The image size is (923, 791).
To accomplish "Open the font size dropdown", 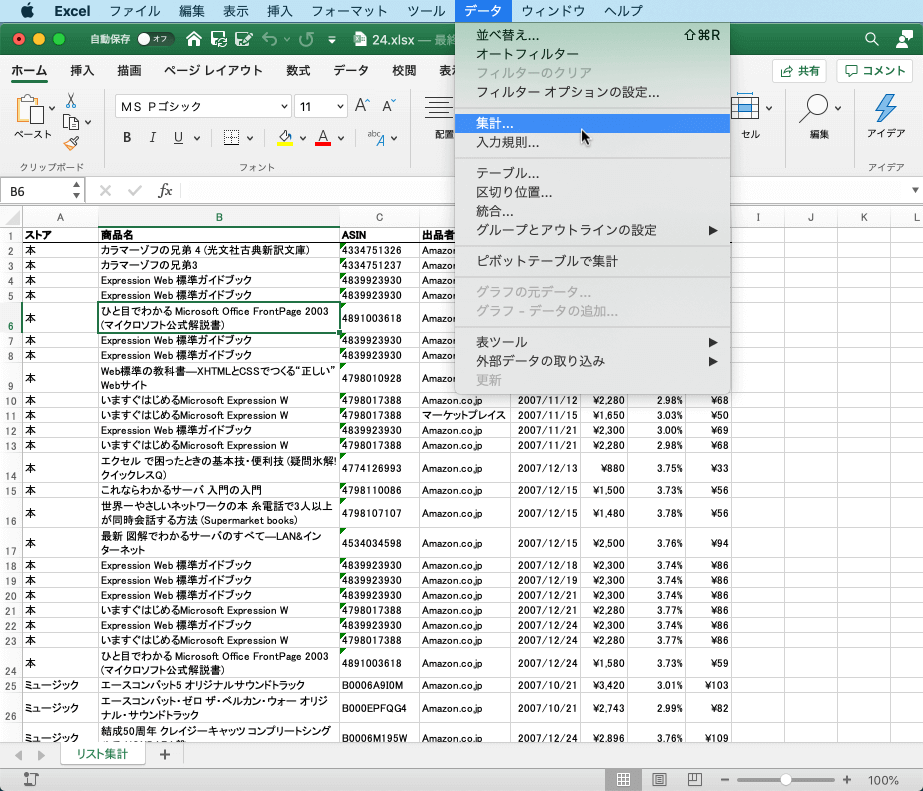I will pos(340,107).
